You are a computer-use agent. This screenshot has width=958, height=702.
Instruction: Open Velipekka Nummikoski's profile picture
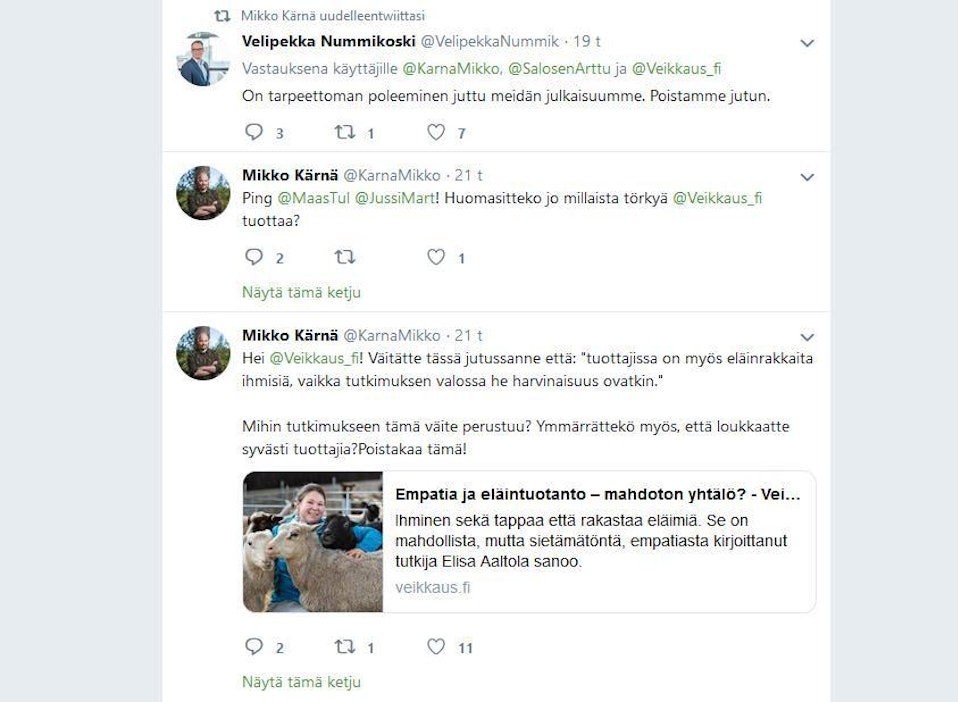(203, 59)
